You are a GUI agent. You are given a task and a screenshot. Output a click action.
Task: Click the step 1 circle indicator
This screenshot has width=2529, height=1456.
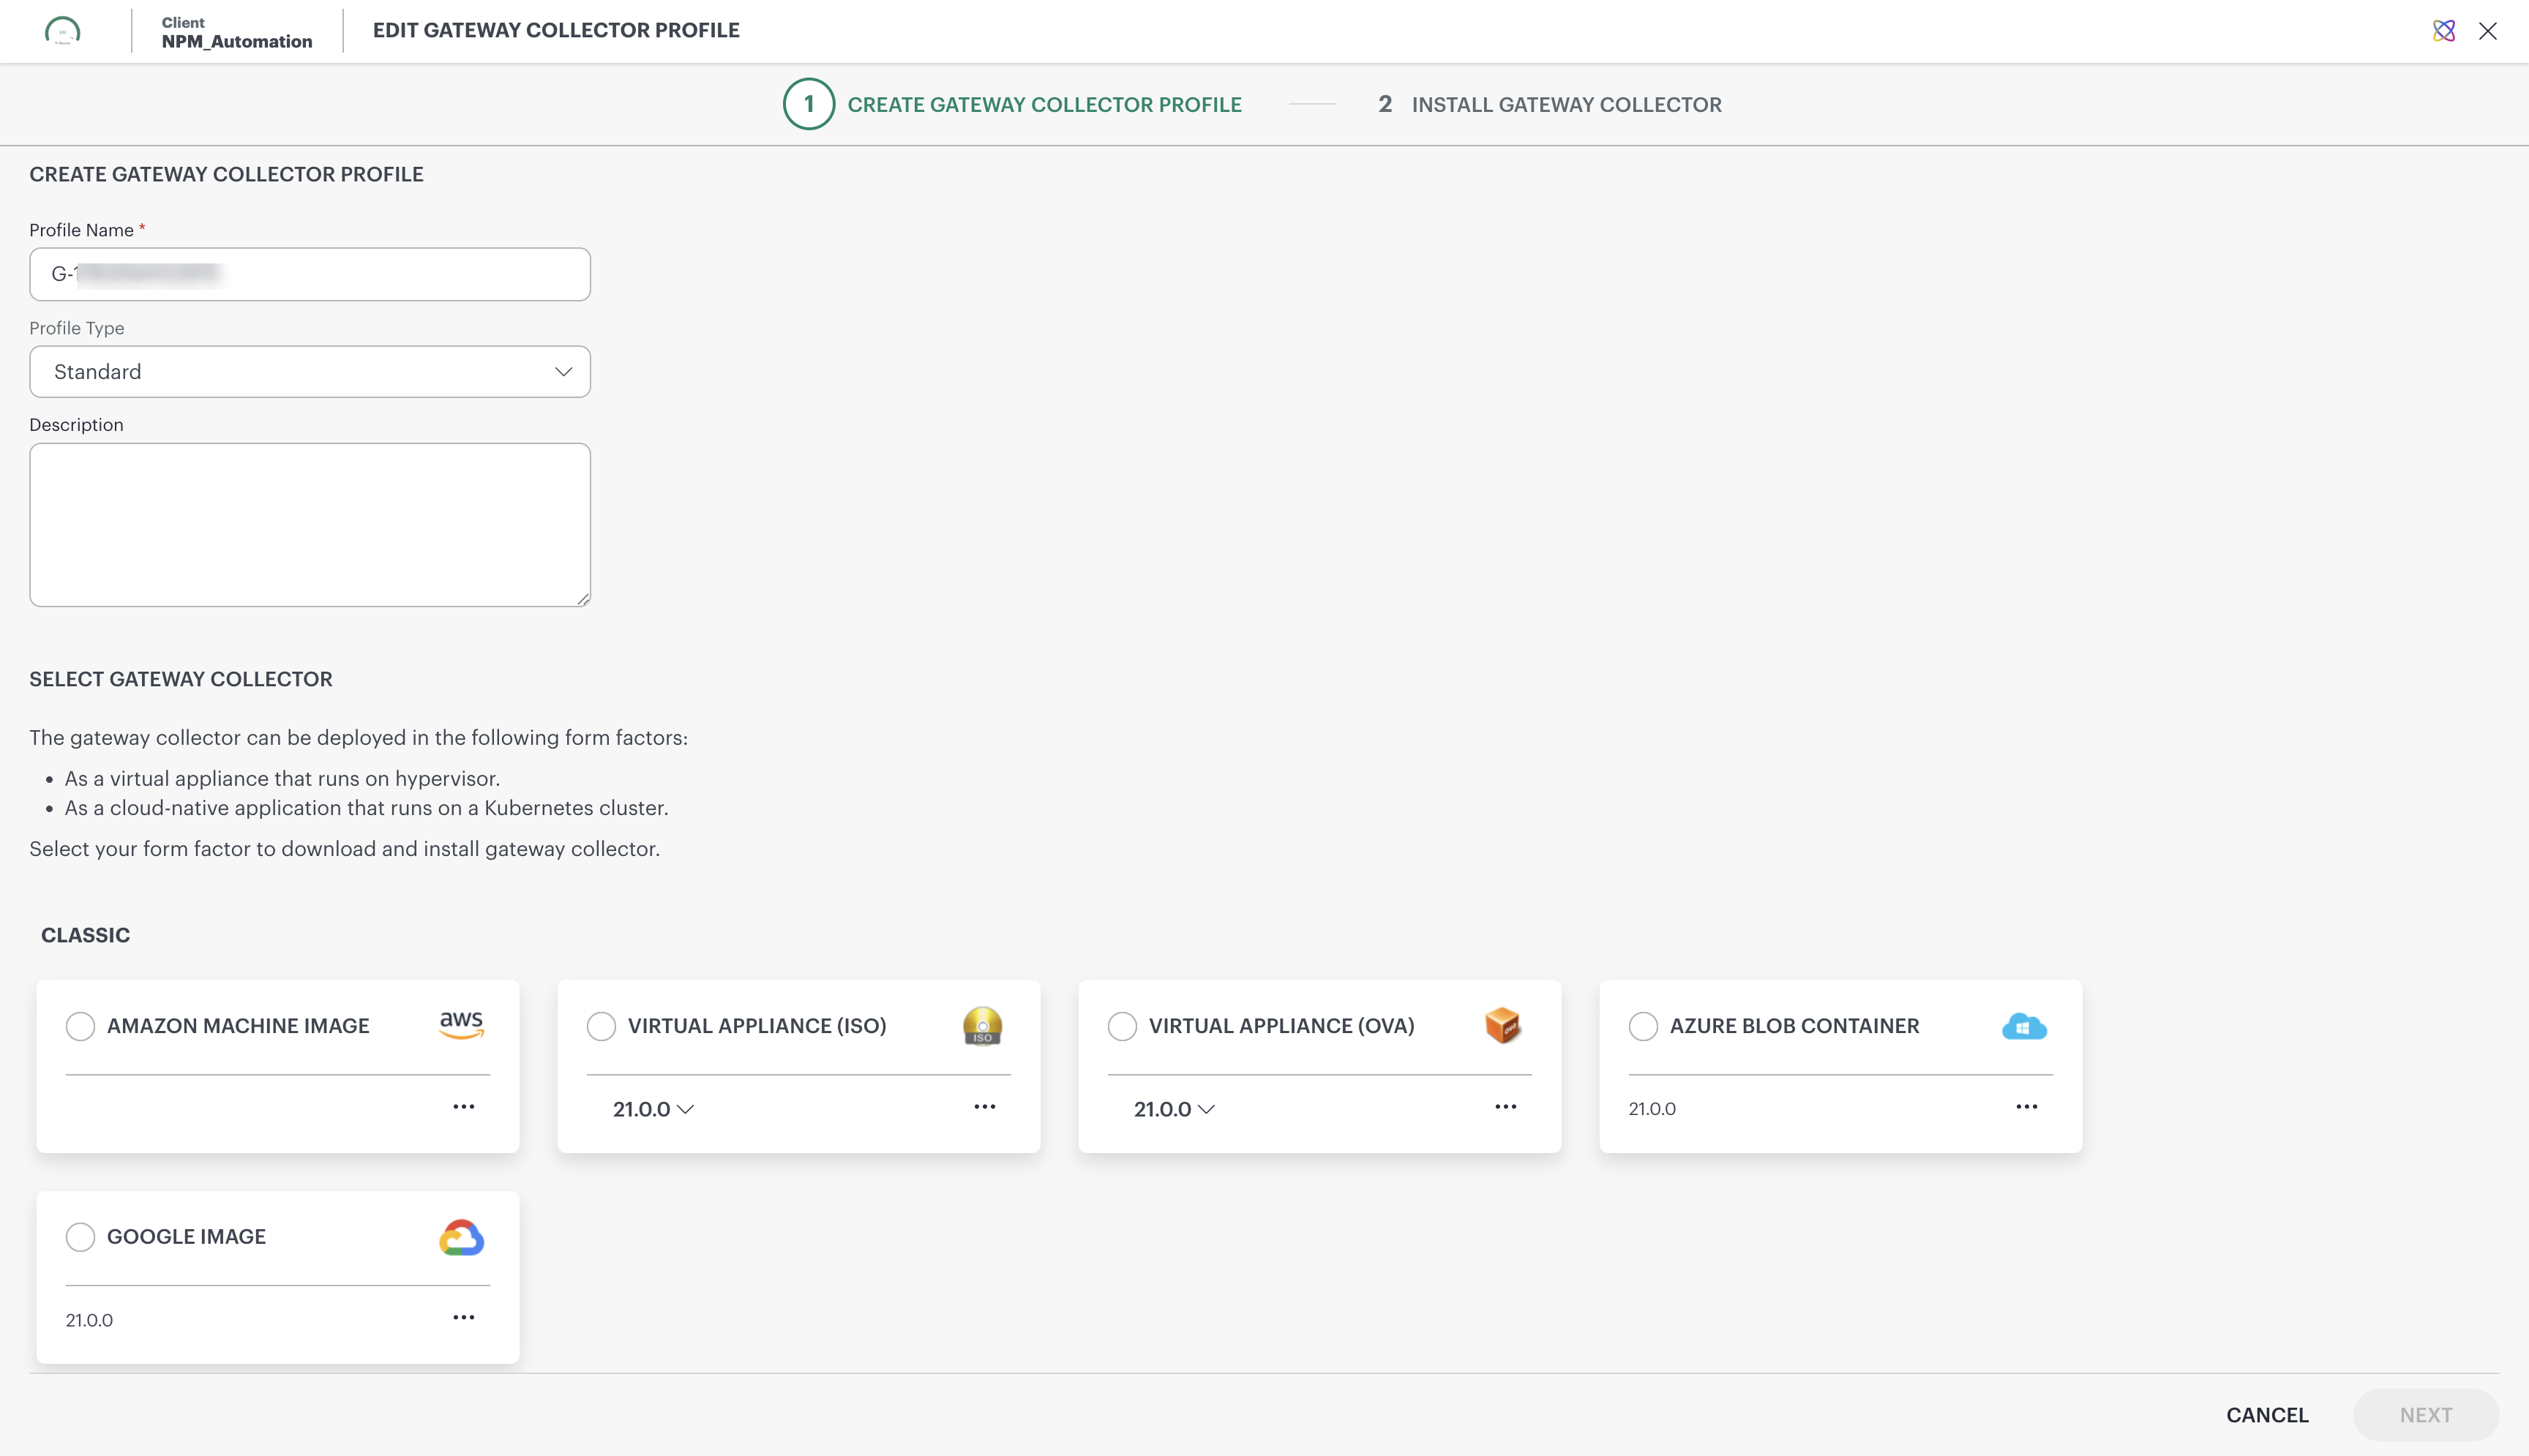pos(808,104)
